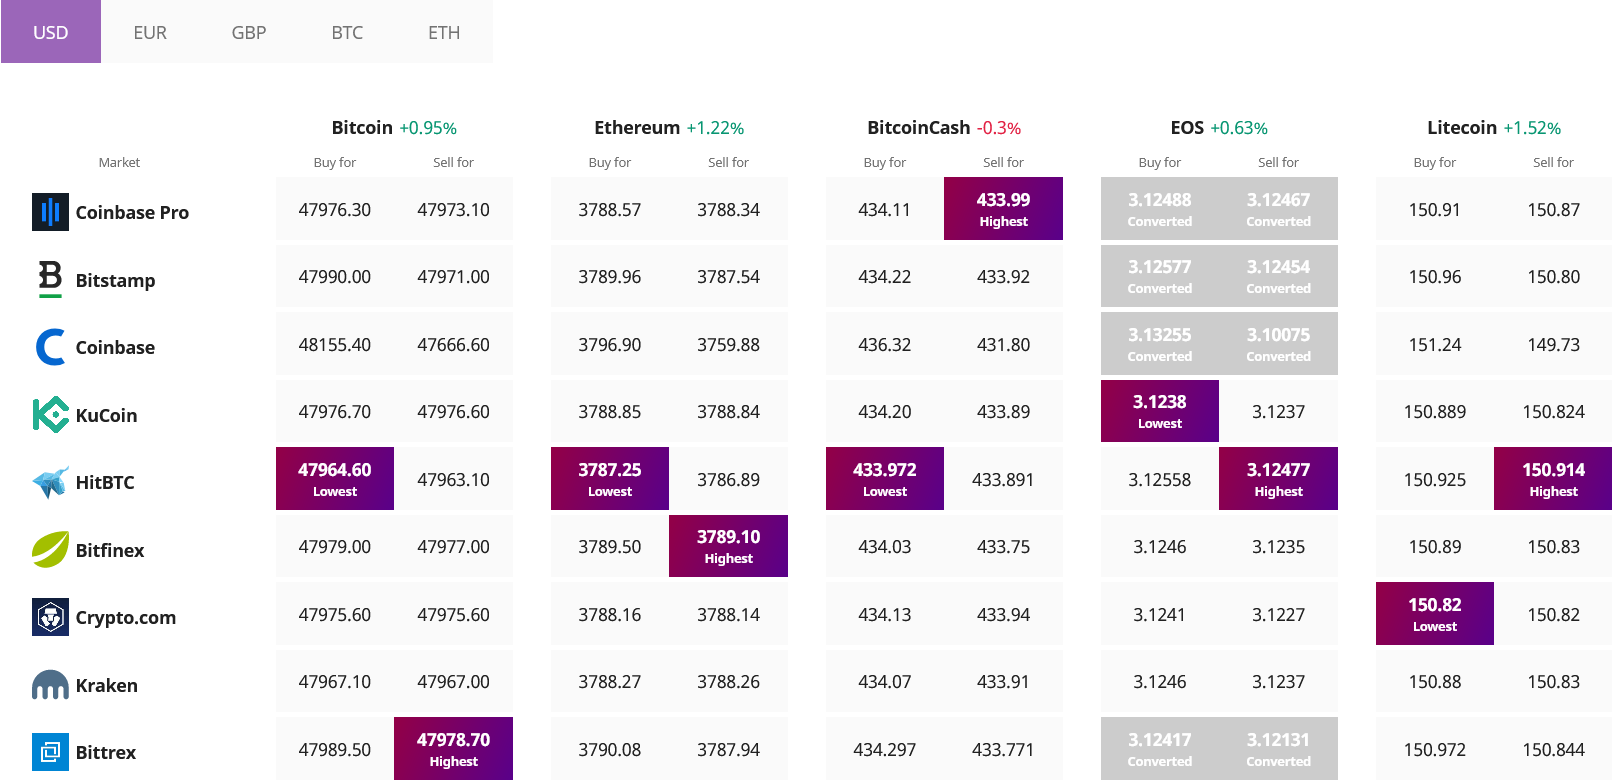Click Kraken Bitcoin buy price 47967.10
The image size is (1612, 784).
pyautogui.click(x=335, y=682)
